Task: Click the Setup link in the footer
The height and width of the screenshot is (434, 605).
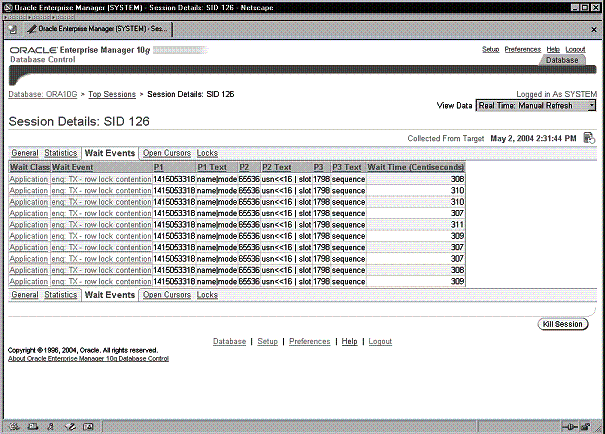Action: point(267,341)
